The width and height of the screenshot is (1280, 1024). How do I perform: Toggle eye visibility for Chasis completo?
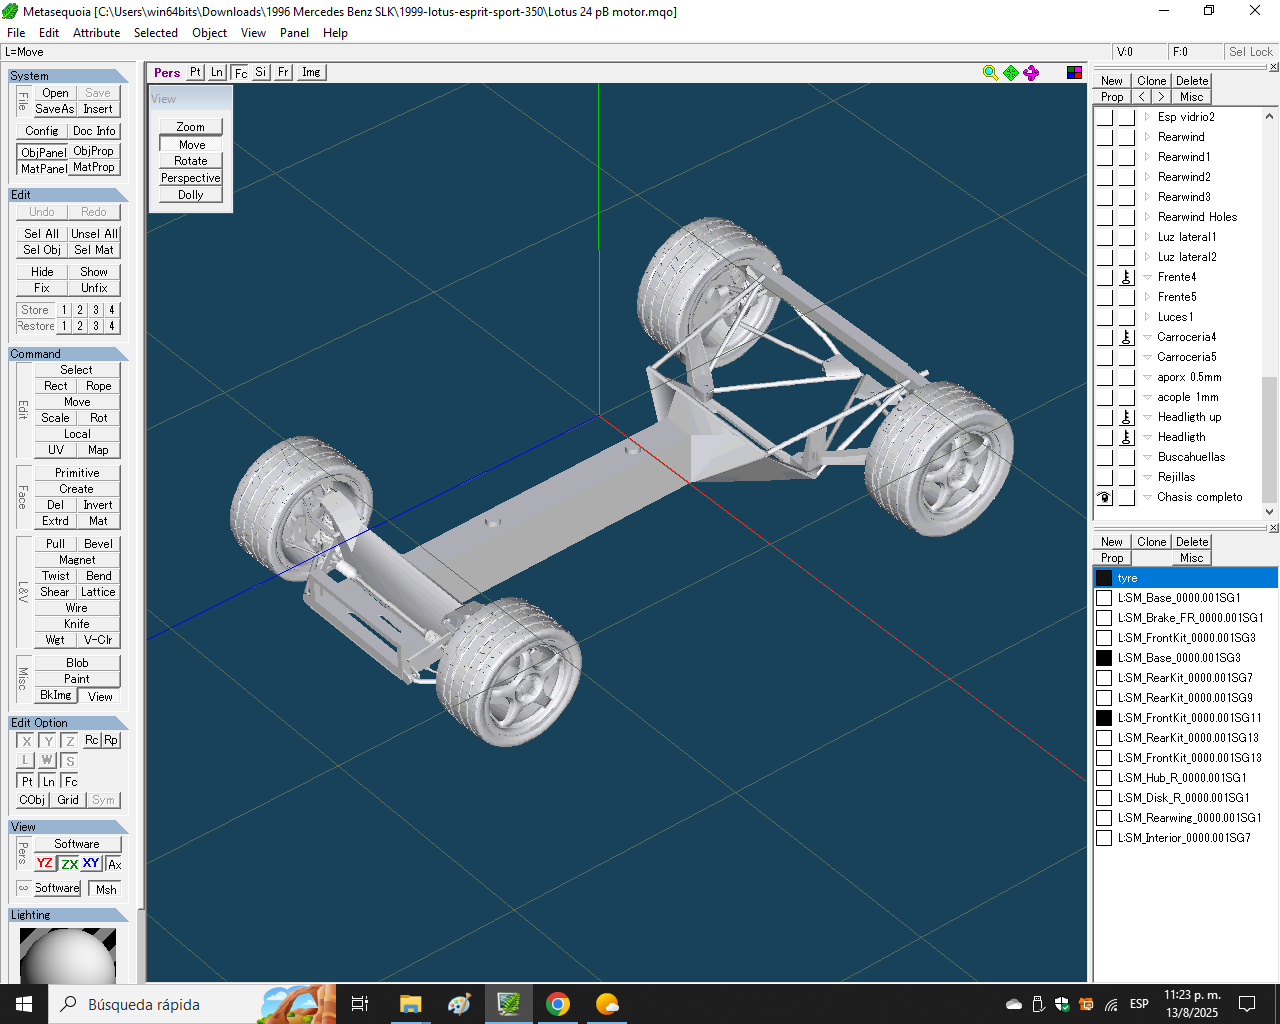pyautogui.click(x=1104, y=497)
